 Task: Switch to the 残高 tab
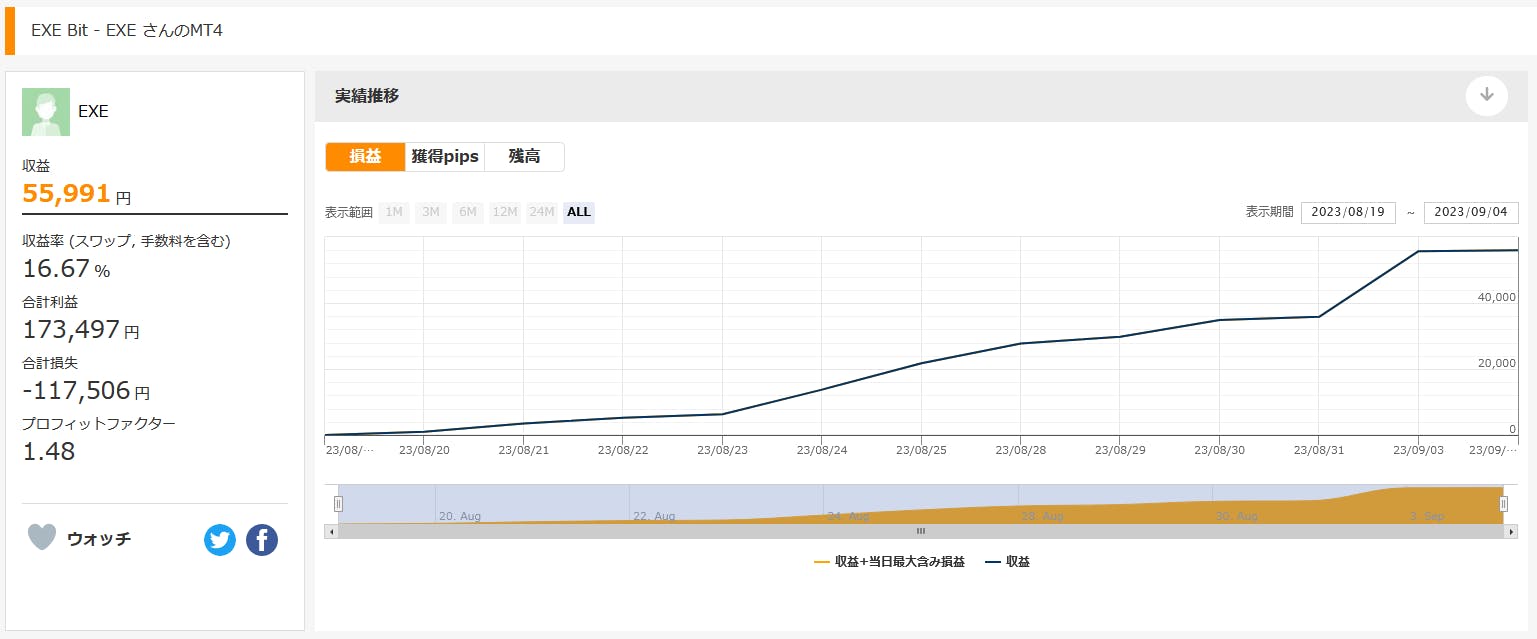(x=524, y=157)
